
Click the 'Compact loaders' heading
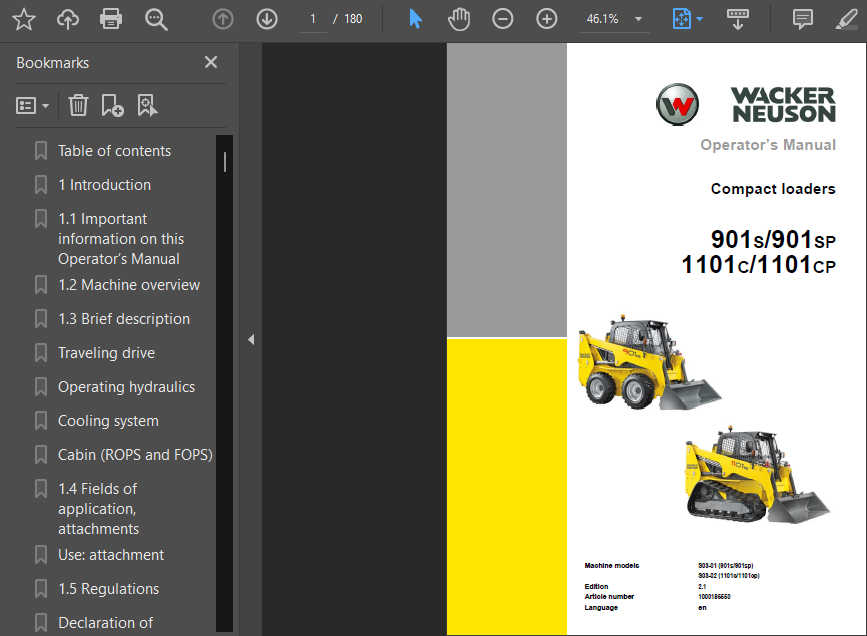[773, 189]
